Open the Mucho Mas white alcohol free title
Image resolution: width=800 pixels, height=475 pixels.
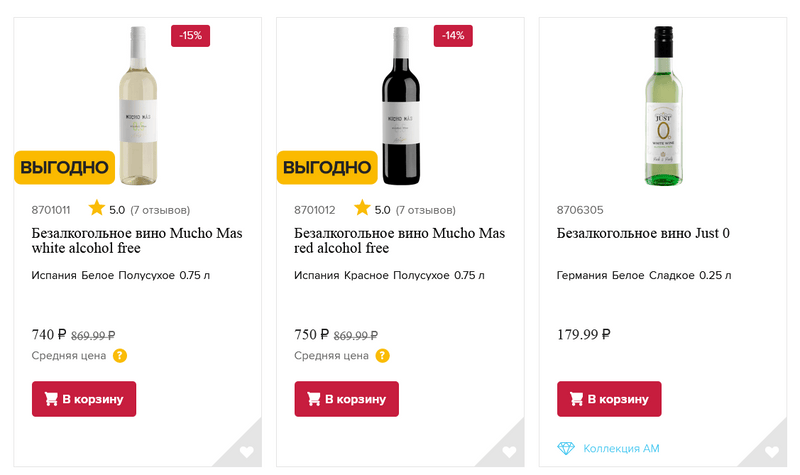tap(136, 240)
